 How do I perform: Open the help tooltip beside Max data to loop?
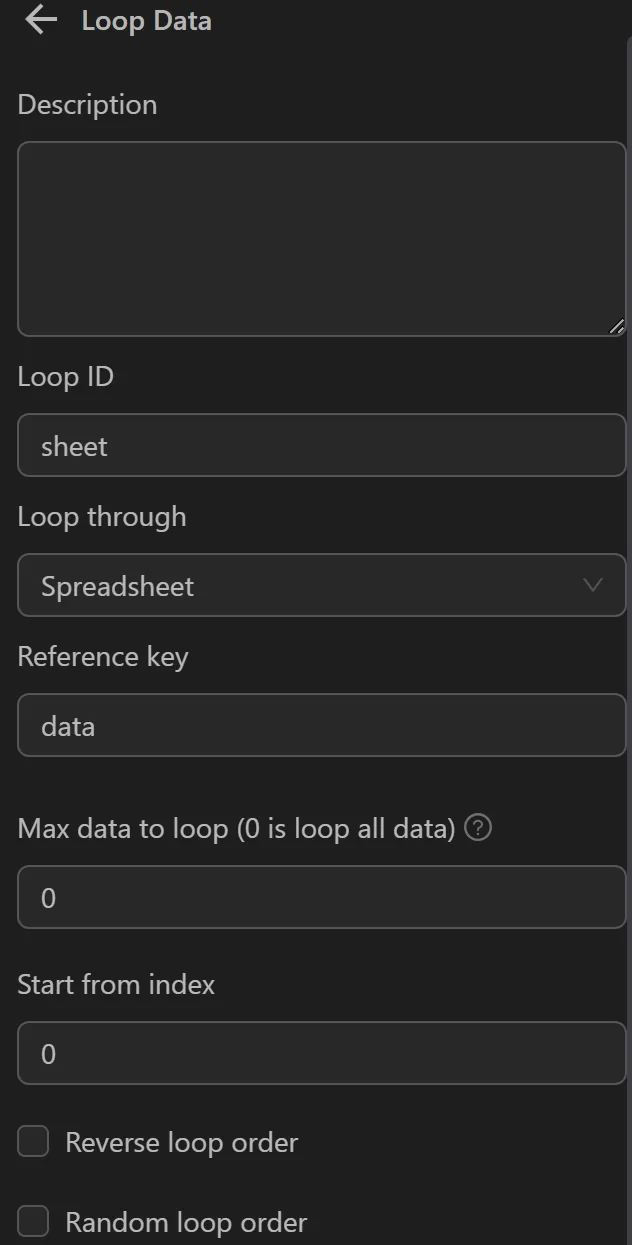pyautogui.click(x=478, y=828)
